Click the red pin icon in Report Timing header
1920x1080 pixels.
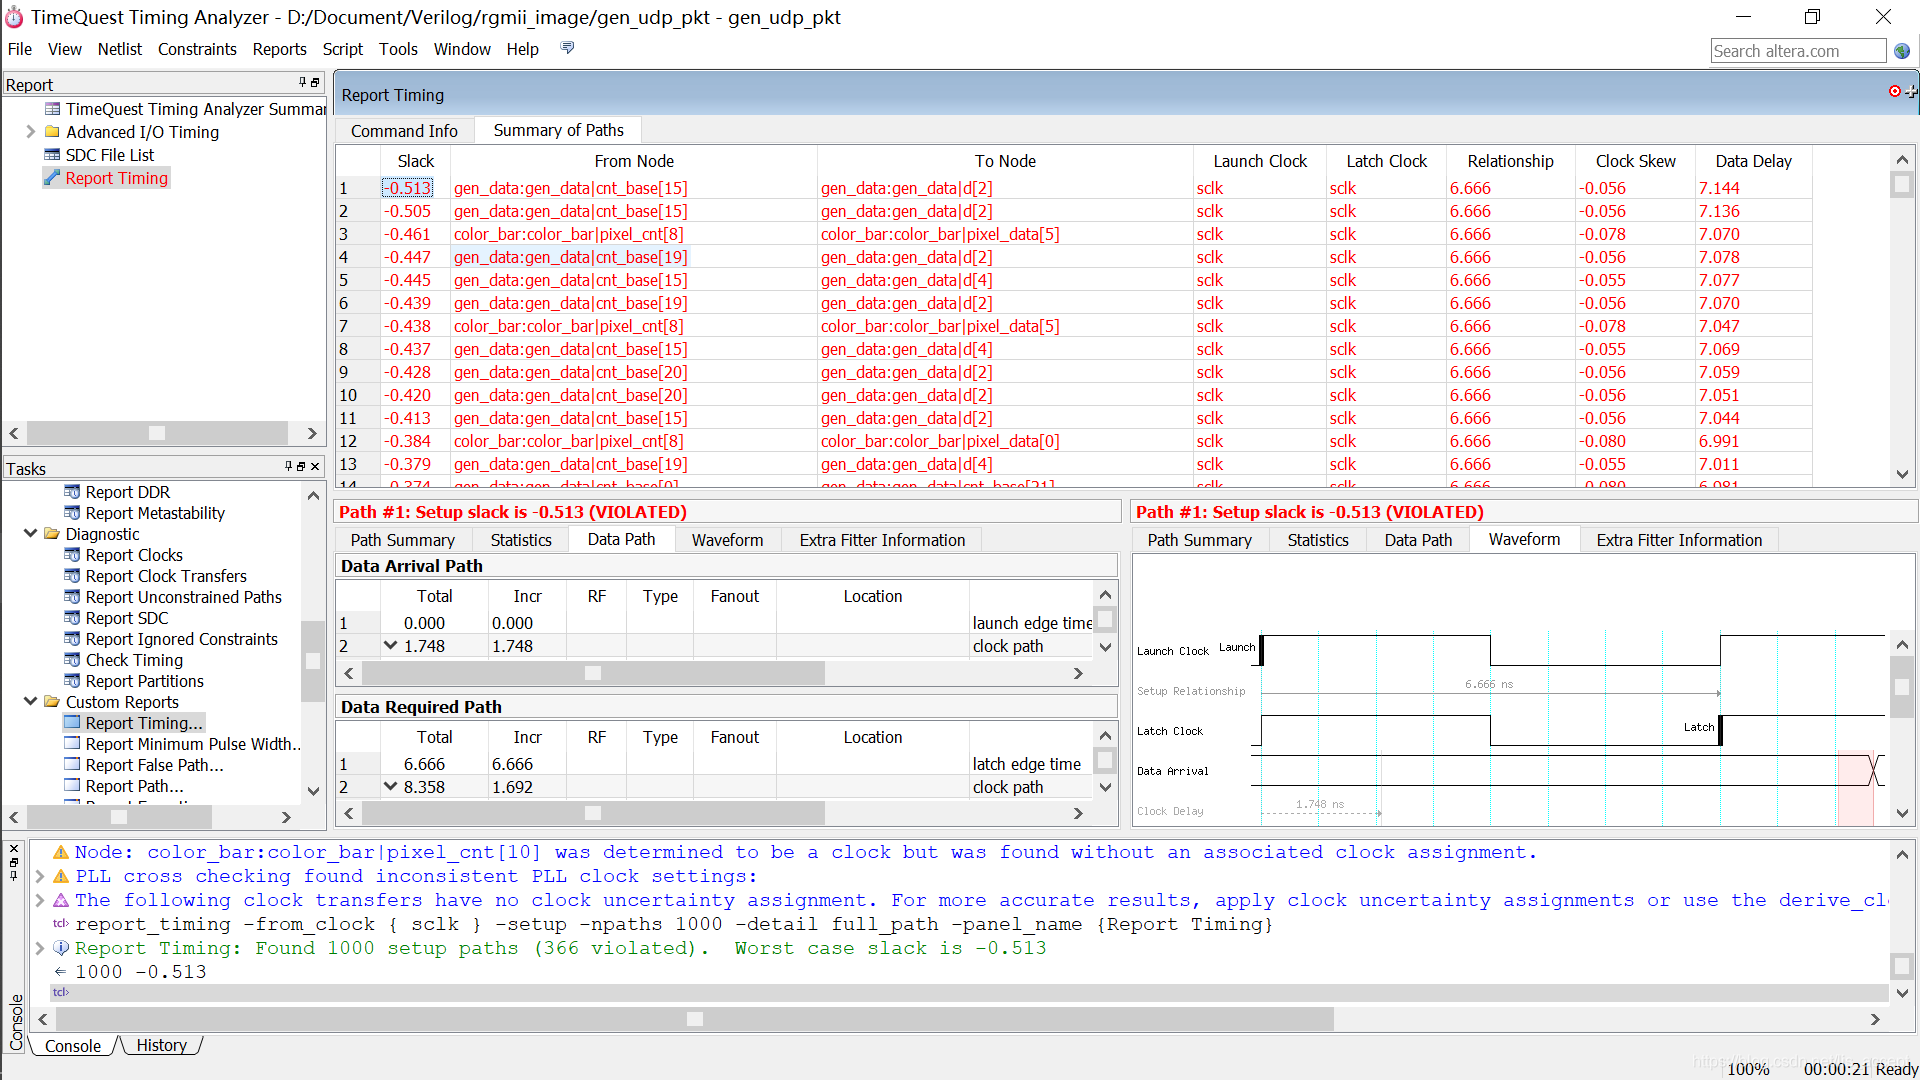[1895, 91]
